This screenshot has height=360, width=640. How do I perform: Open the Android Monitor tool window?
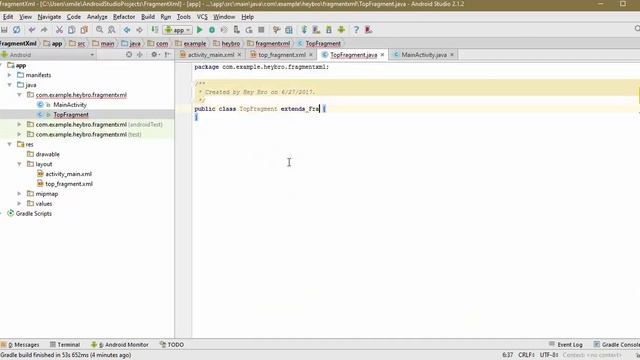click(x=120, y=345)
